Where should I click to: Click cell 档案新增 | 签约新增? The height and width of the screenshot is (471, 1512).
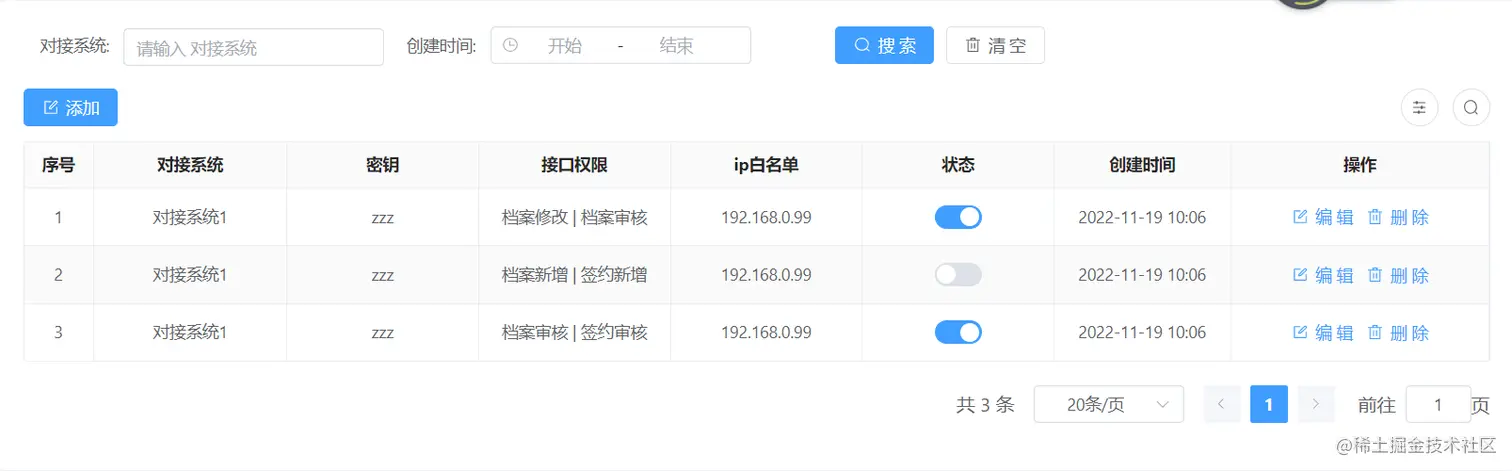pyautogui.click(x=574, y=274)
